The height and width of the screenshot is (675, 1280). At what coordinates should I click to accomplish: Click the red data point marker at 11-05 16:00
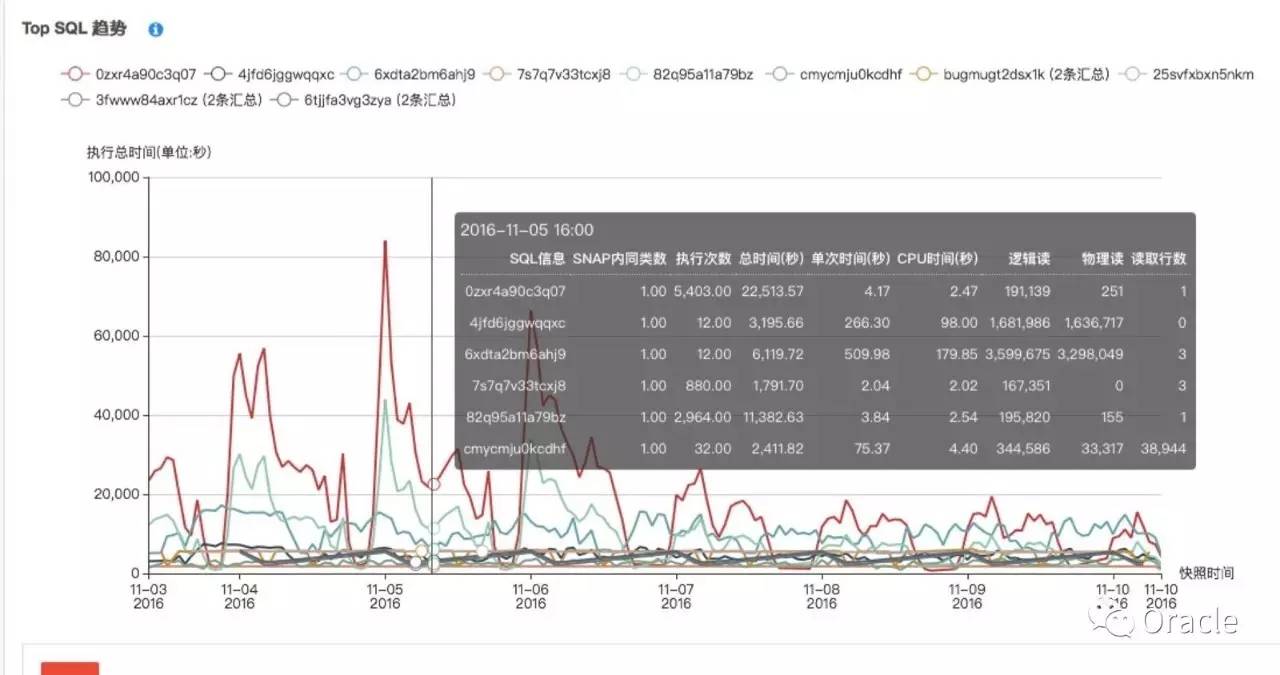click(433, 484)
